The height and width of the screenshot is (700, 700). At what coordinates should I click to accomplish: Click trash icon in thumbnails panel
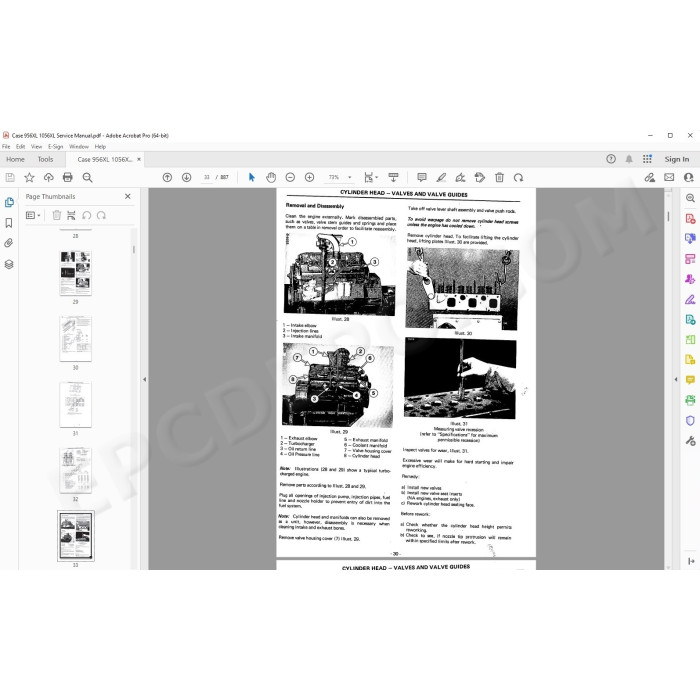(x=57, y=216)
